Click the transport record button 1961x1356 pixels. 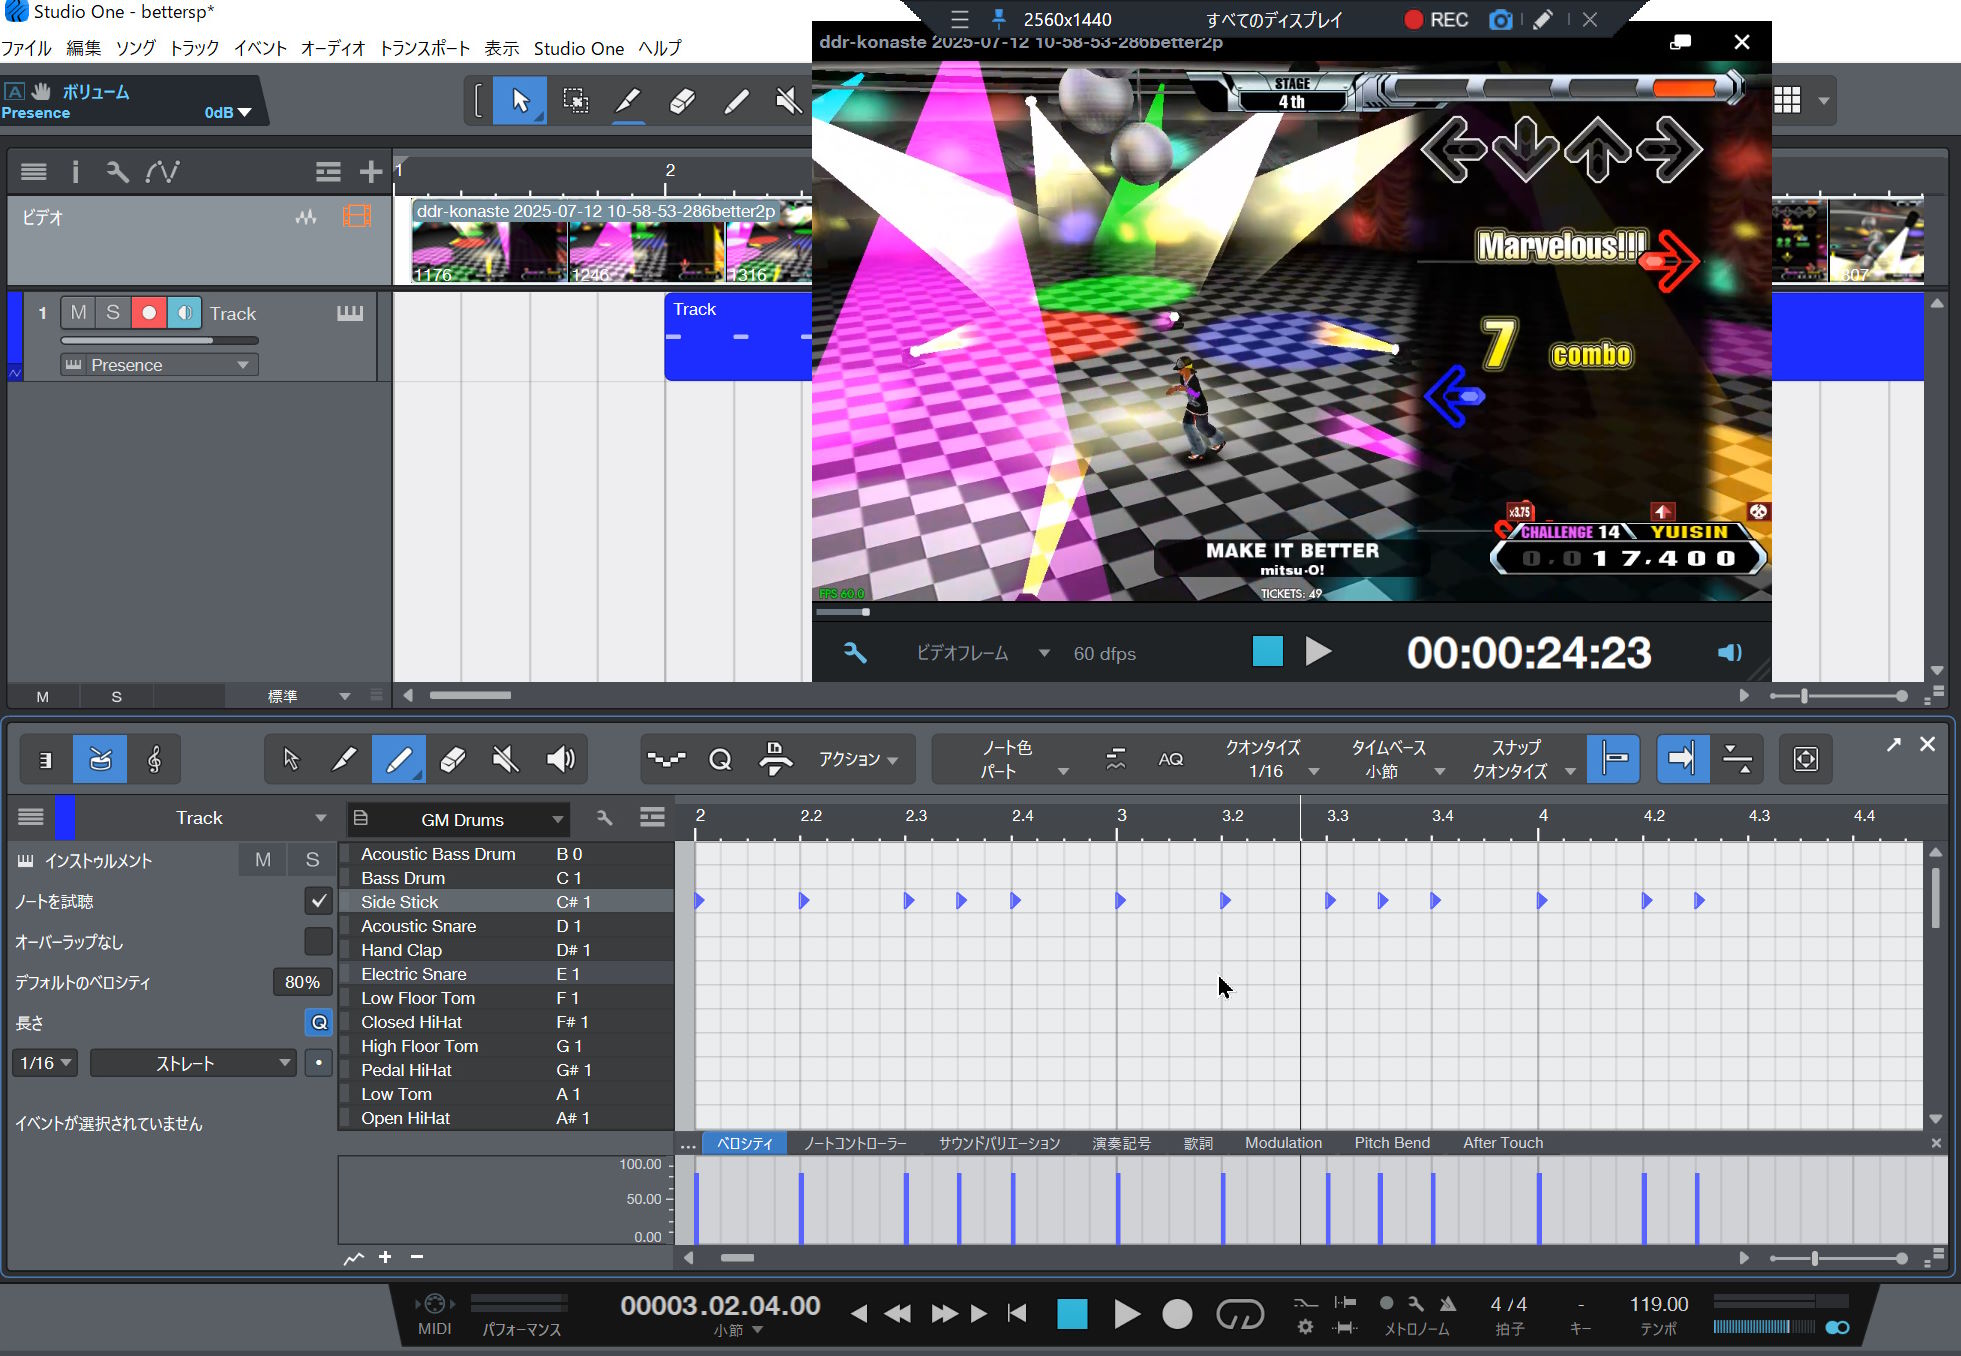(x=1177, y=1314)
